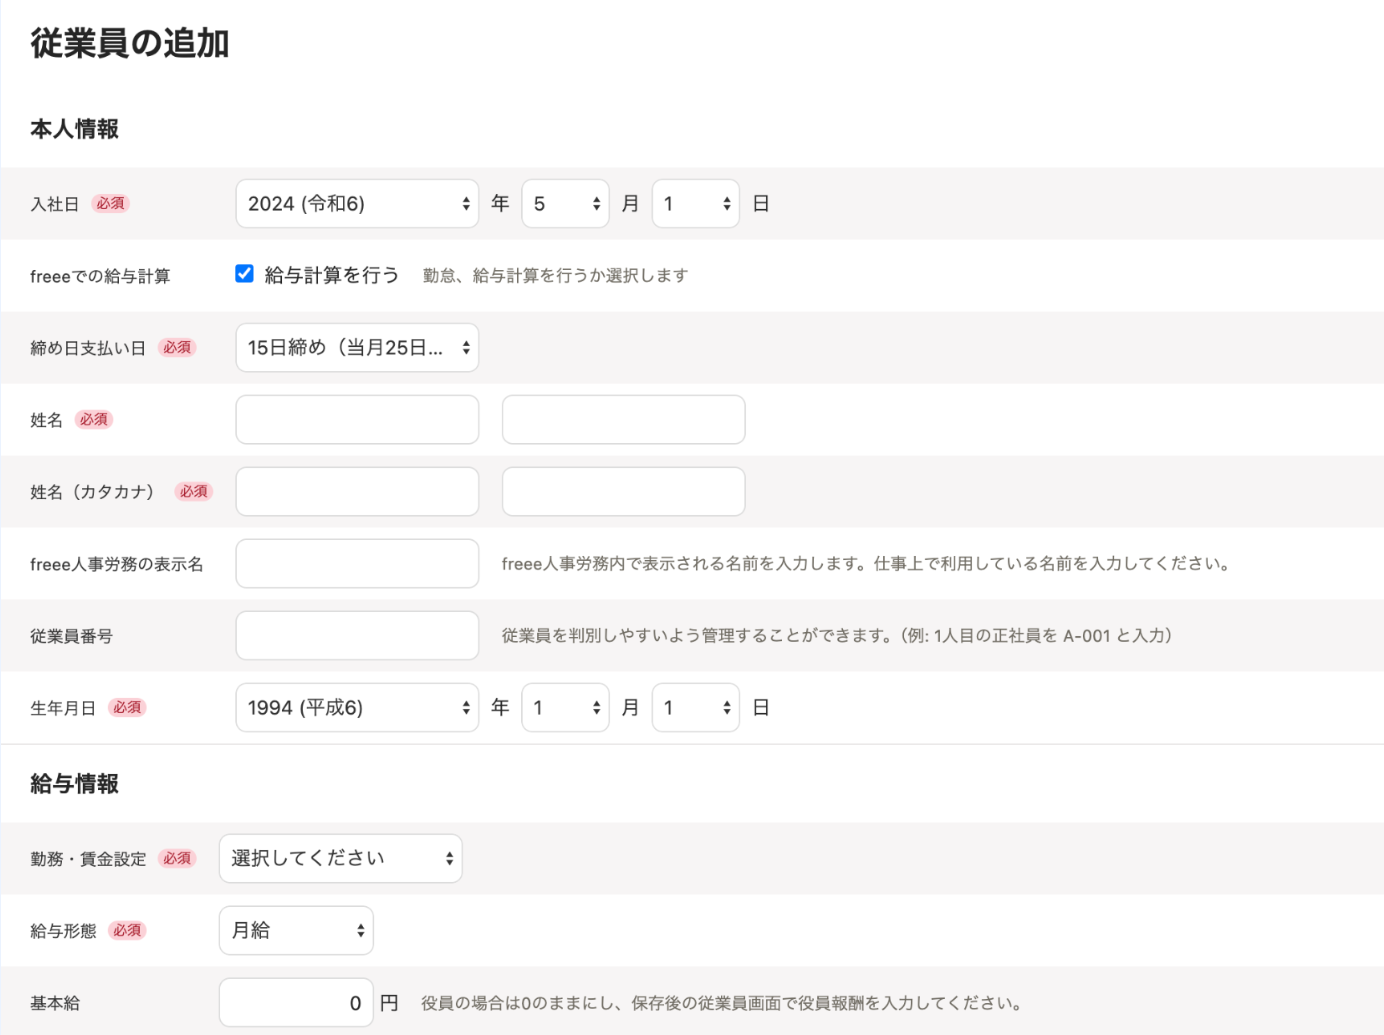
Task: Click the first 姓名(カタカナ) input field
Action: tap(357, 492)
